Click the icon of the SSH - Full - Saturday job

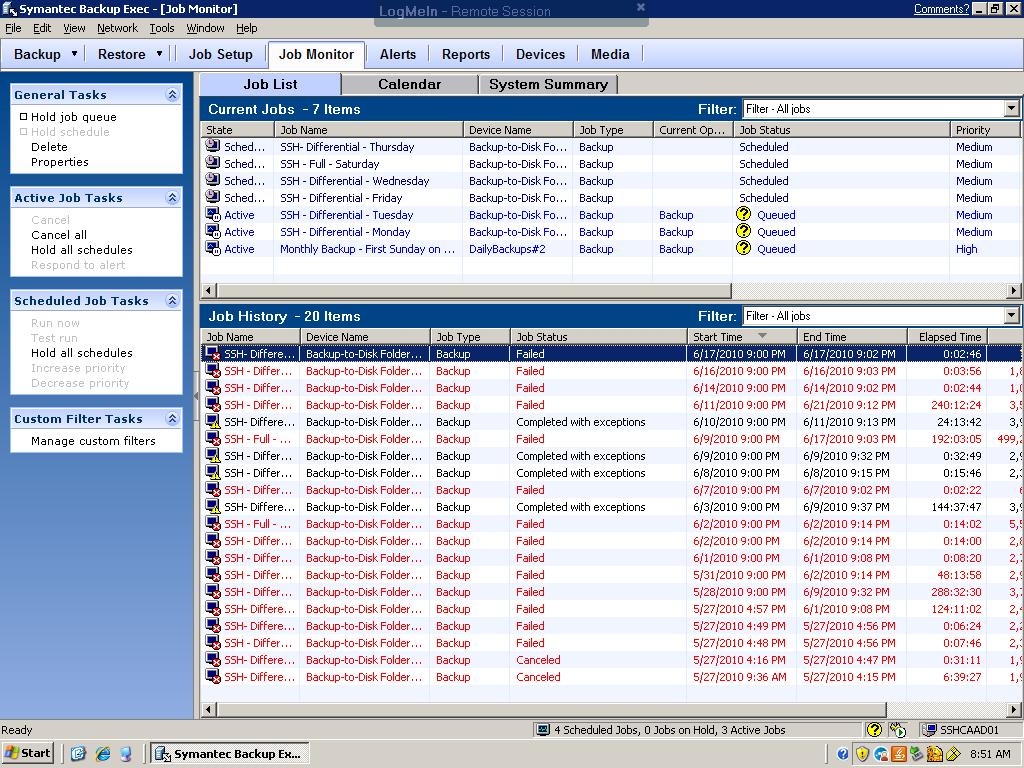(x=212, y=163)
